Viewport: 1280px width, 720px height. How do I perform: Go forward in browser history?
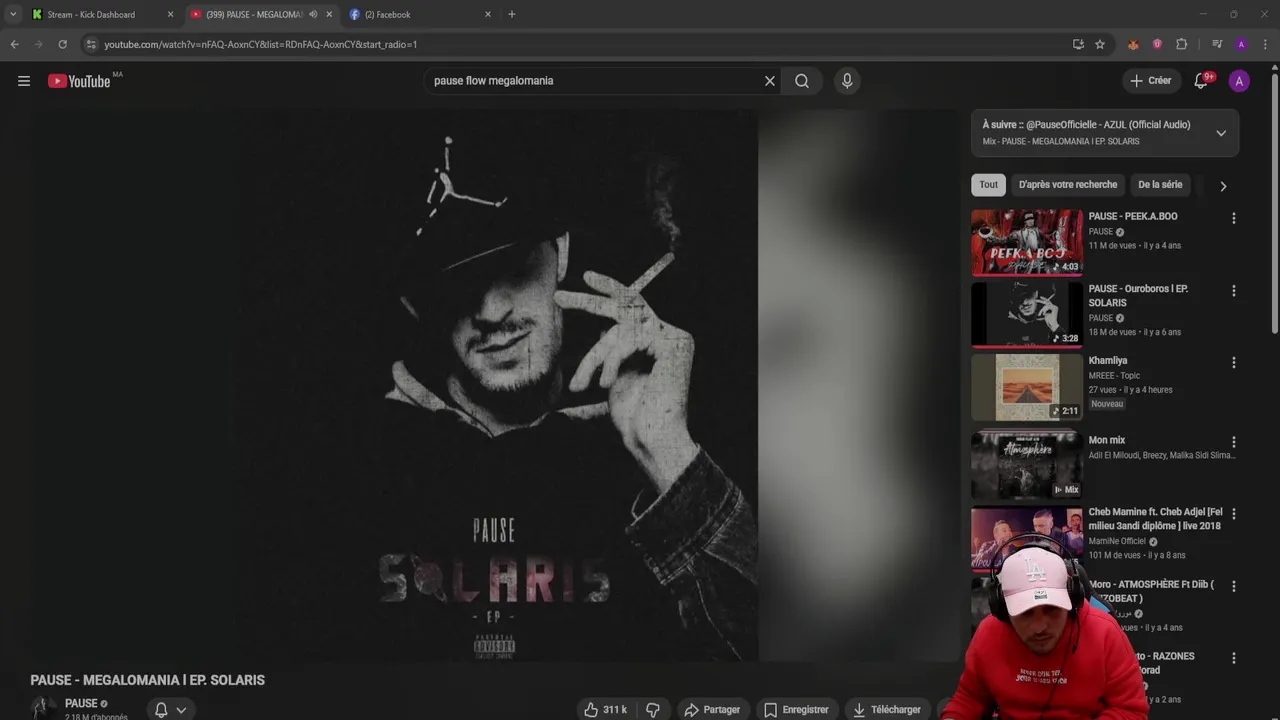[x=38, y=44]
